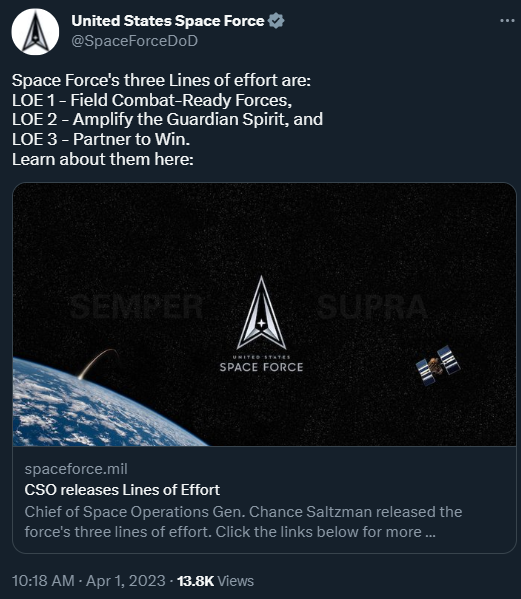Click the Space Force delta logo in image

[x=261, y=312]
